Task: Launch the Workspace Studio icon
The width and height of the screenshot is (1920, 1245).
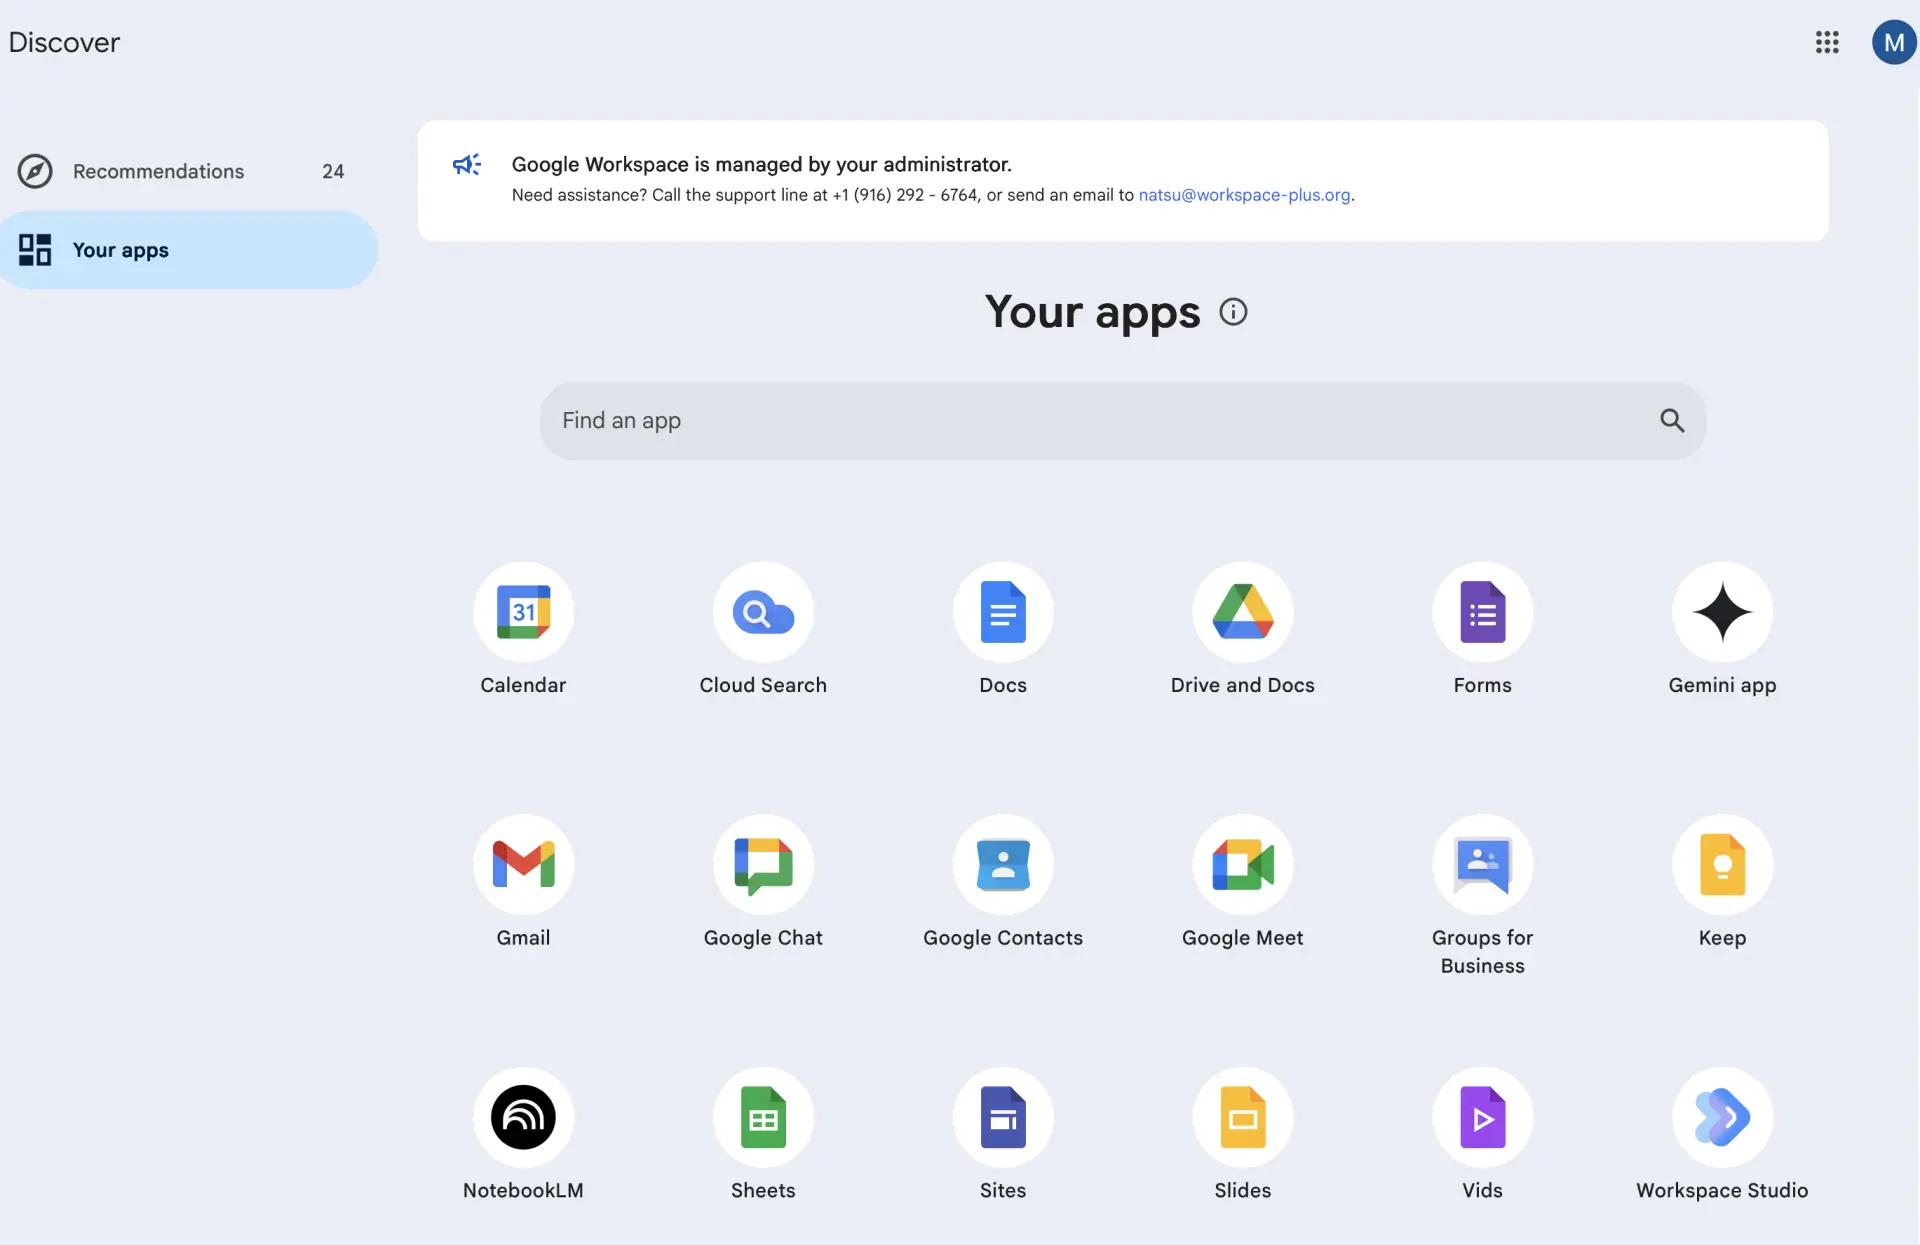Action: coord(1723,1117)
